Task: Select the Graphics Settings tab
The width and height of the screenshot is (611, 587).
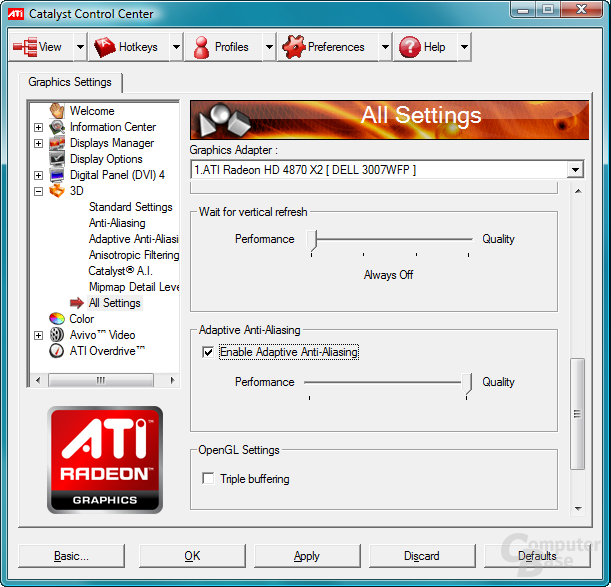Action: [70, 82]
